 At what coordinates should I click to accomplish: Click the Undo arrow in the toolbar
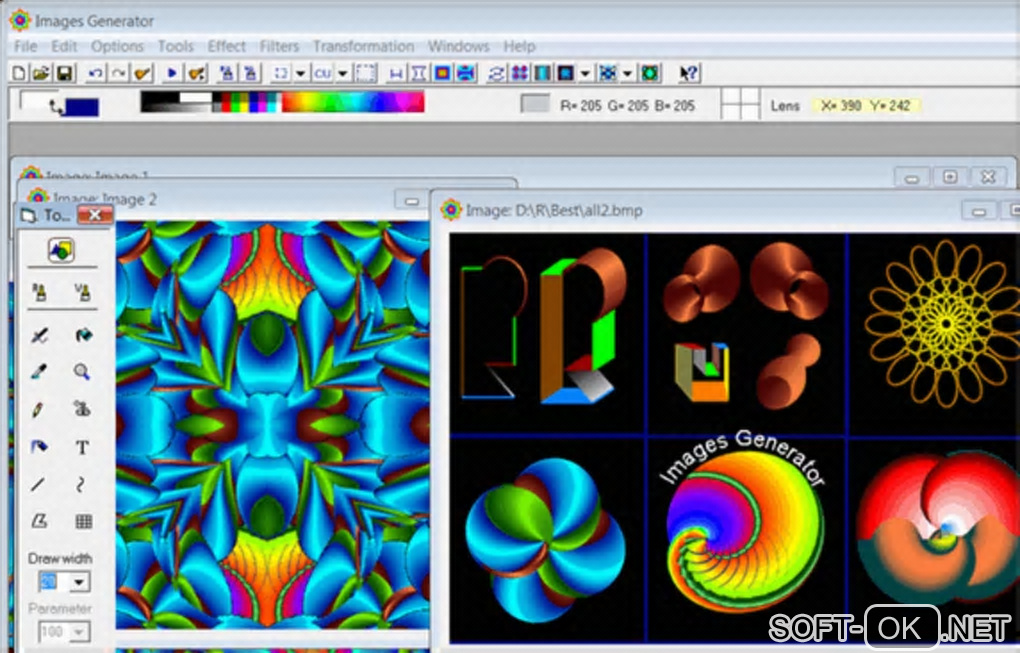point(96,73)
